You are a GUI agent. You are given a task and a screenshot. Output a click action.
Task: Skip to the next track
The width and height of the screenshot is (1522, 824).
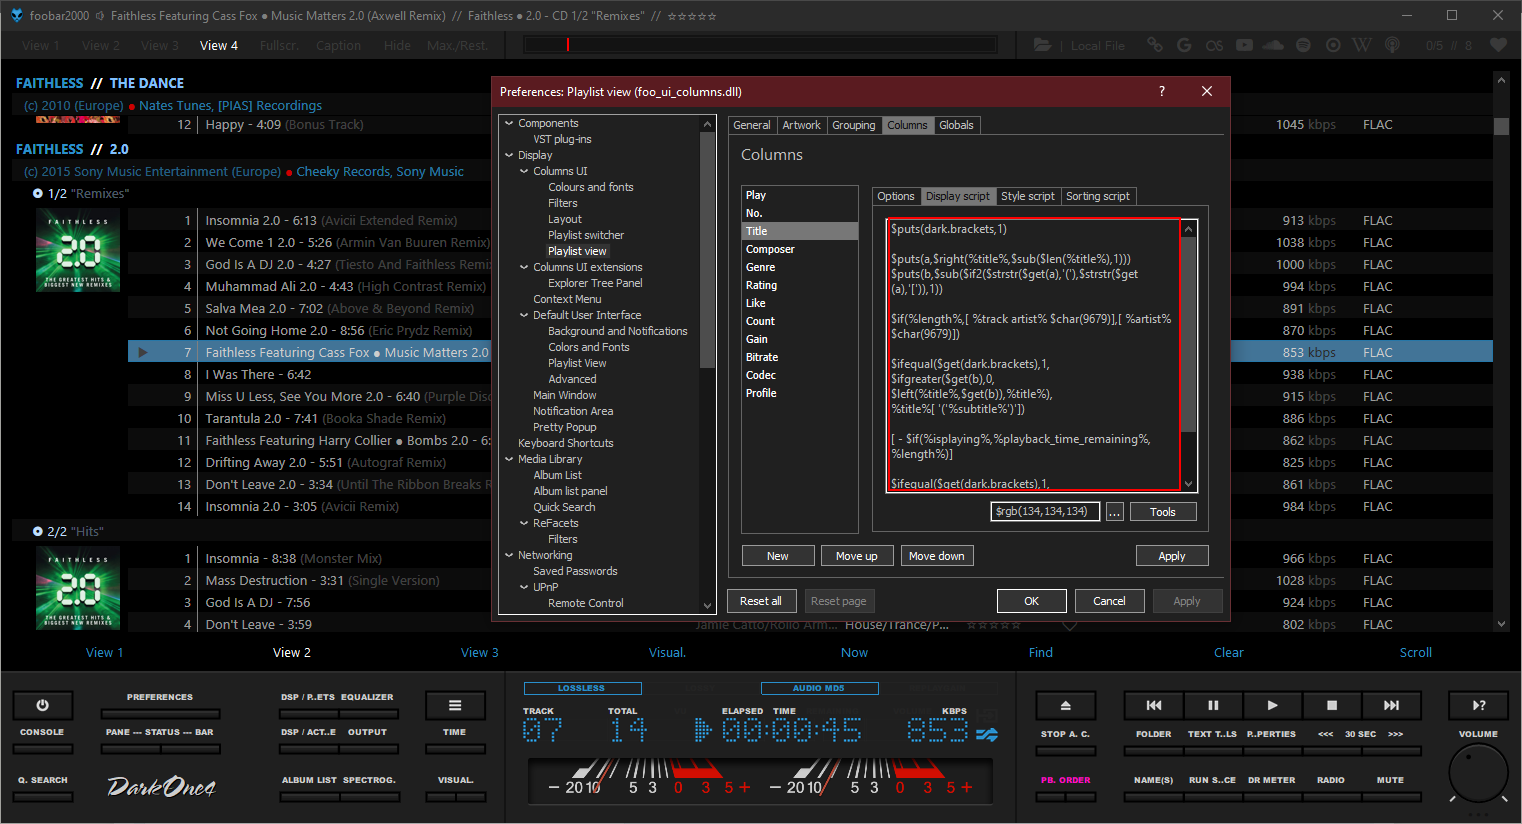click(x=1391, y=705)
